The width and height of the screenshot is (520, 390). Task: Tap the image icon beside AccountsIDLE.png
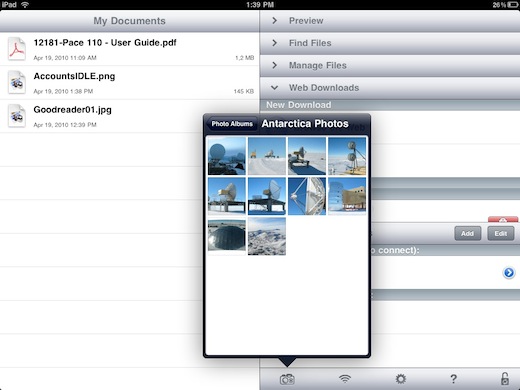pos(17,82)
